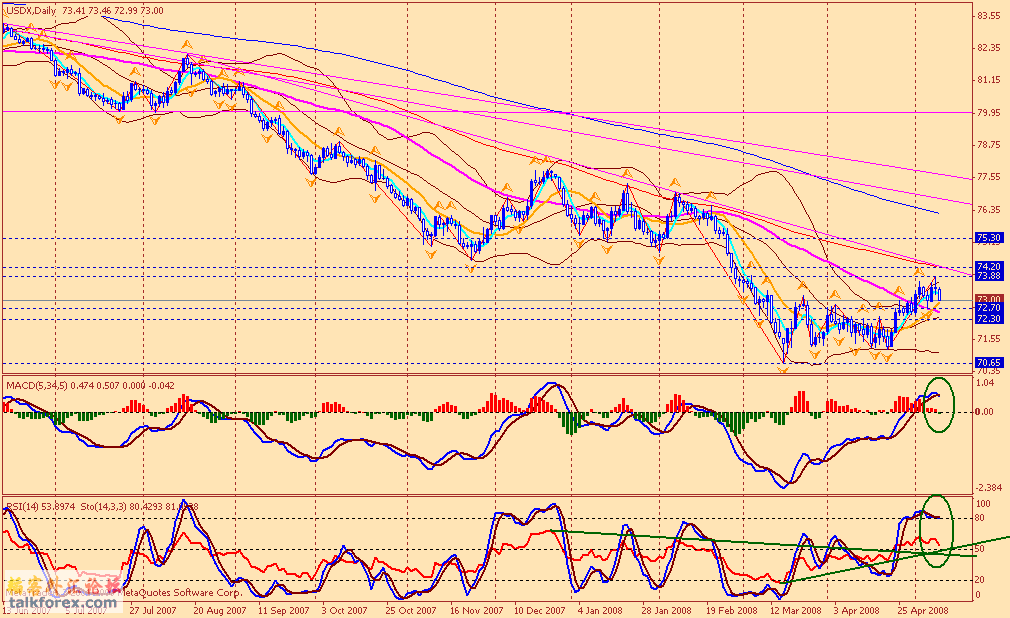Click the 4 Jan 2008 date label
This screenshot has width=1010, height=618.
click(600, 610)
